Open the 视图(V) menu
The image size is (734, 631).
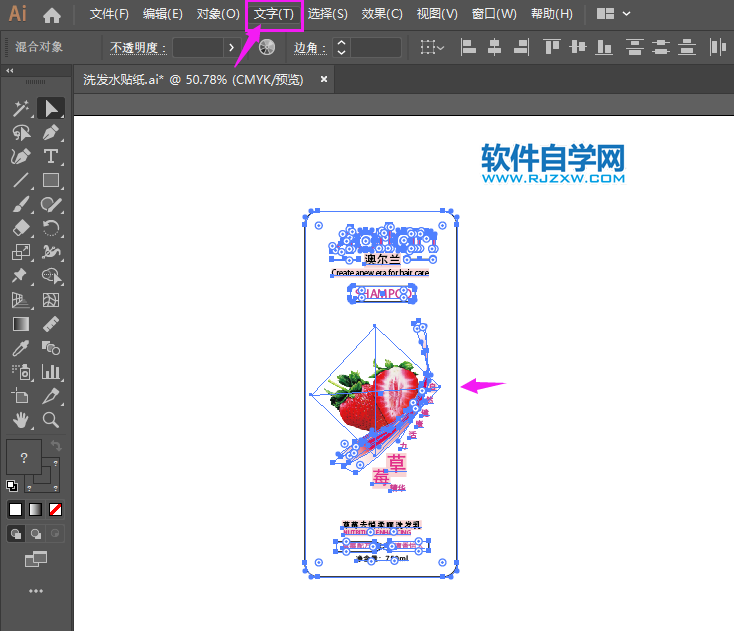click(x=437, y=14)
